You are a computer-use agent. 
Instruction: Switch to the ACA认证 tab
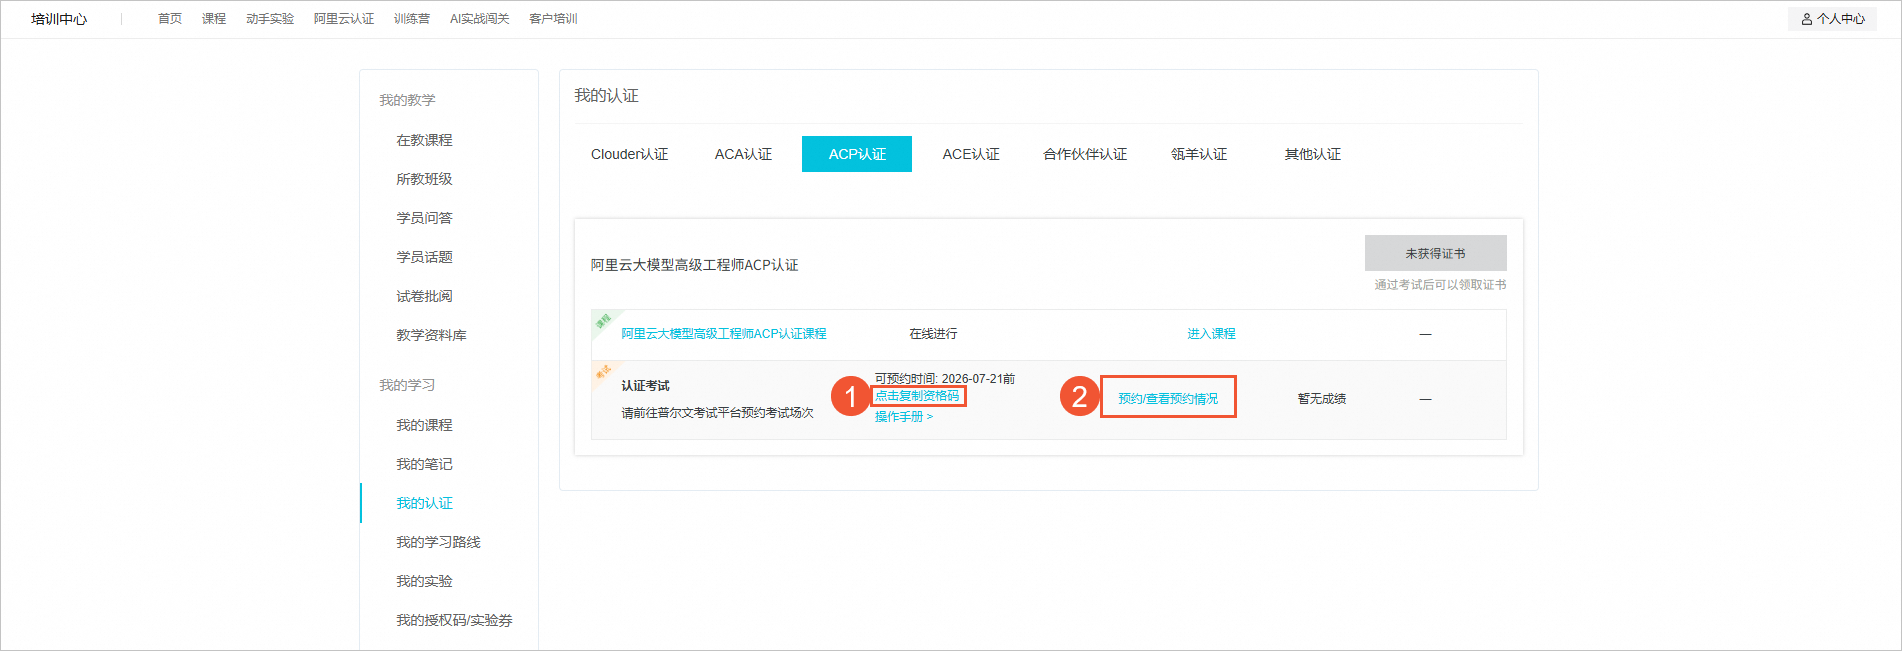click(743, 154)
